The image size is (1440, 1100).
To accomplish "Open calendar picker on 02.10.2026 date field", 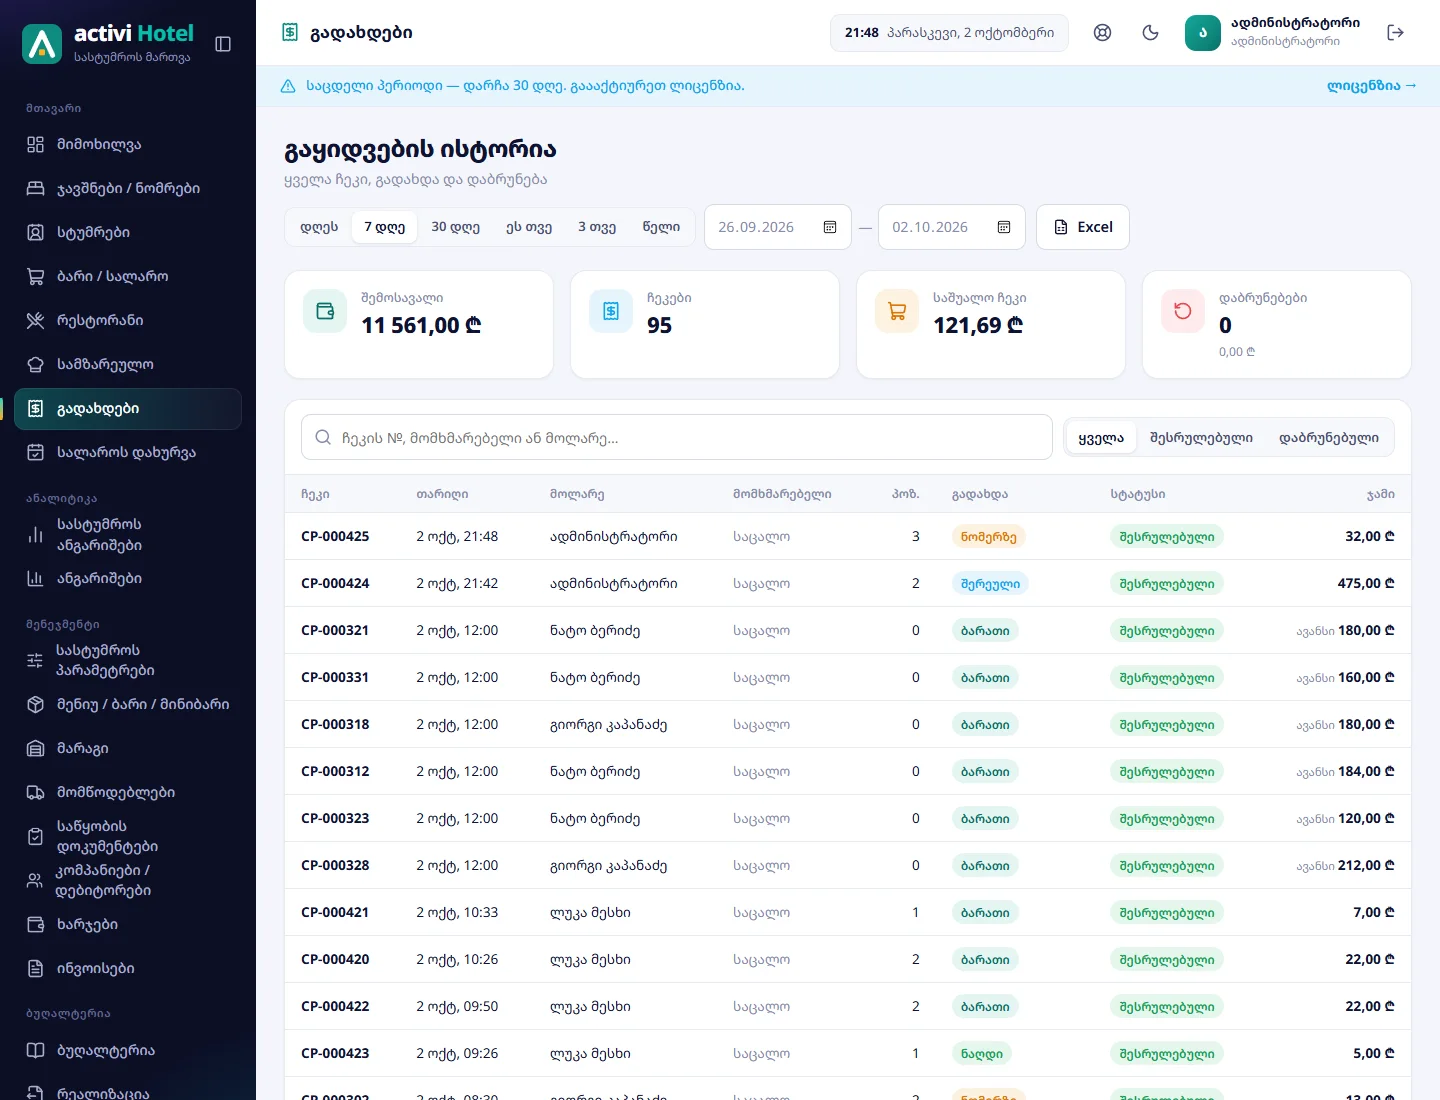I will point(1004,227).
